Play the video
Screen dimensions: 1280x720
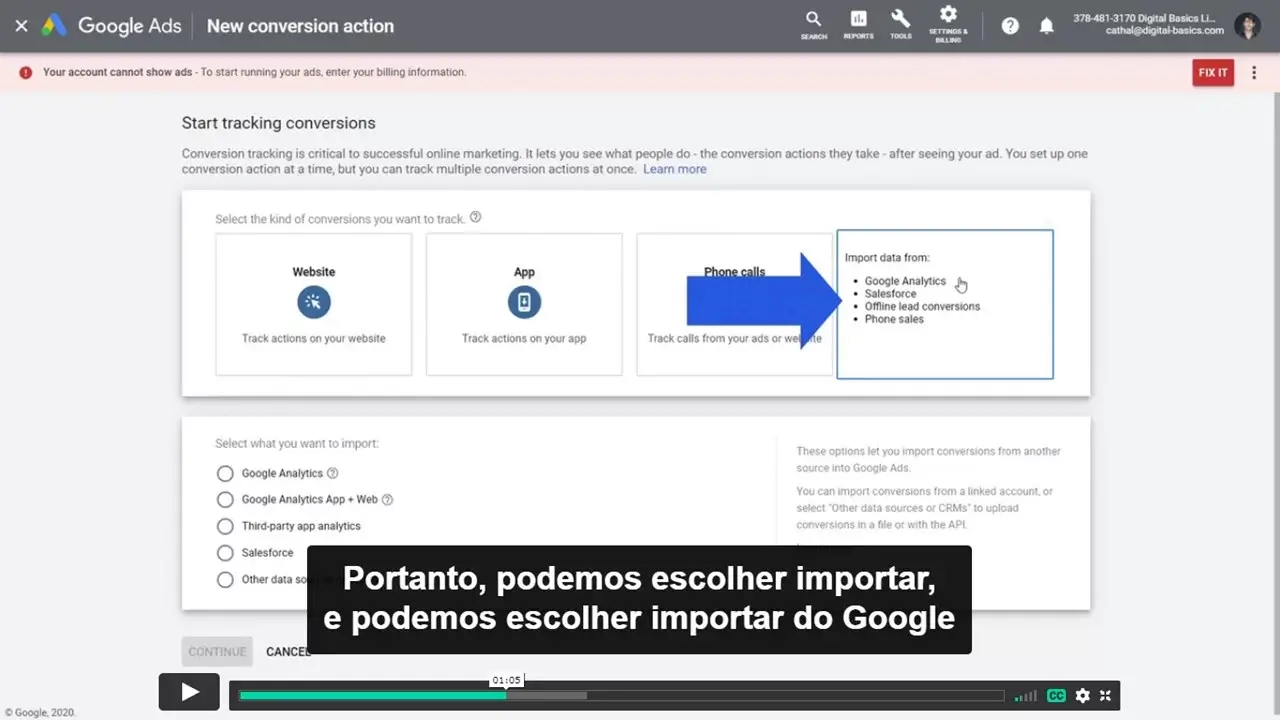pyautogui.click(x=189, y=692)
